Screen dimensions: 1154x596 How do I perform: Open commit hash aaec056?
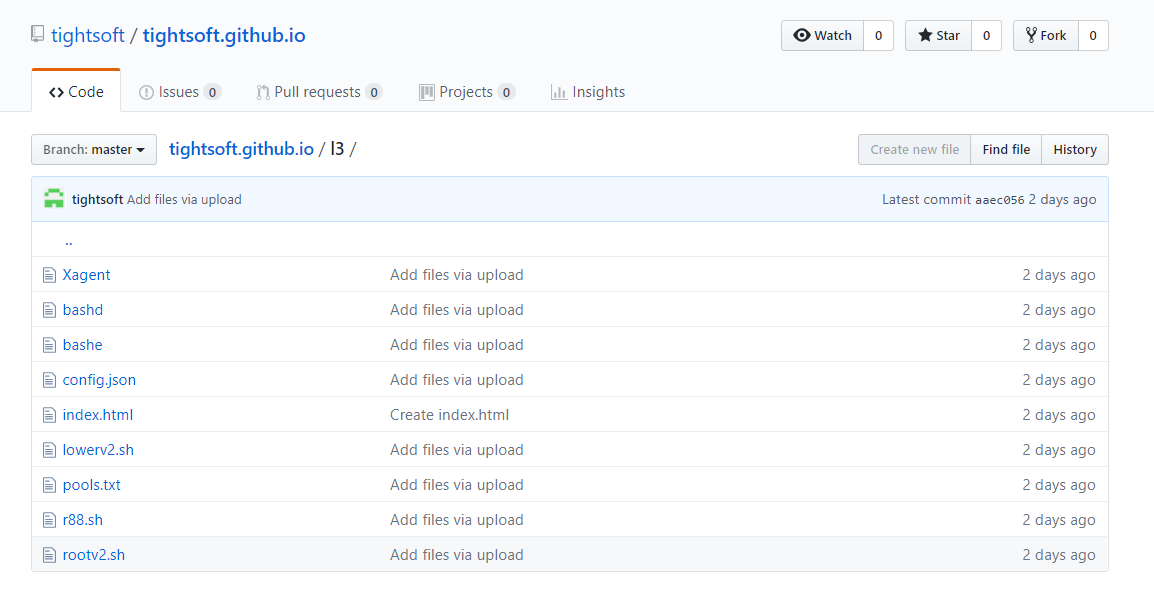tap(999, 200)
